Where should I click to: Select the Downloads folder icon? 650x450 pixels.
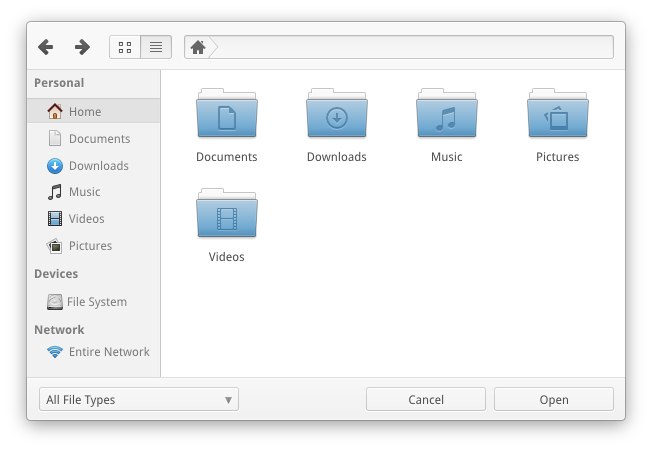(x=337, y=113)
